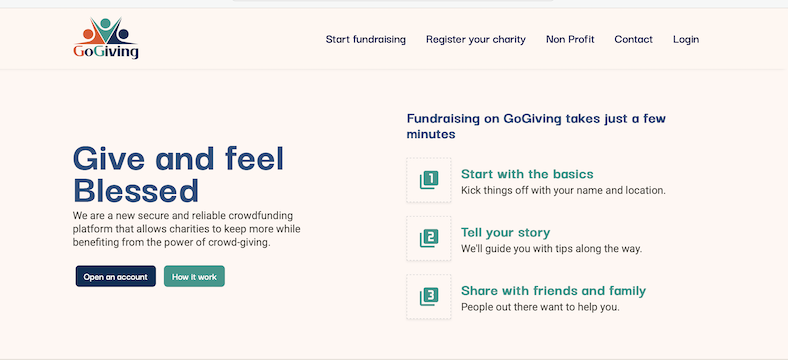Click the step 1 numbered icon
This screenshot has width=788, height=360.
tap(429, 180)
